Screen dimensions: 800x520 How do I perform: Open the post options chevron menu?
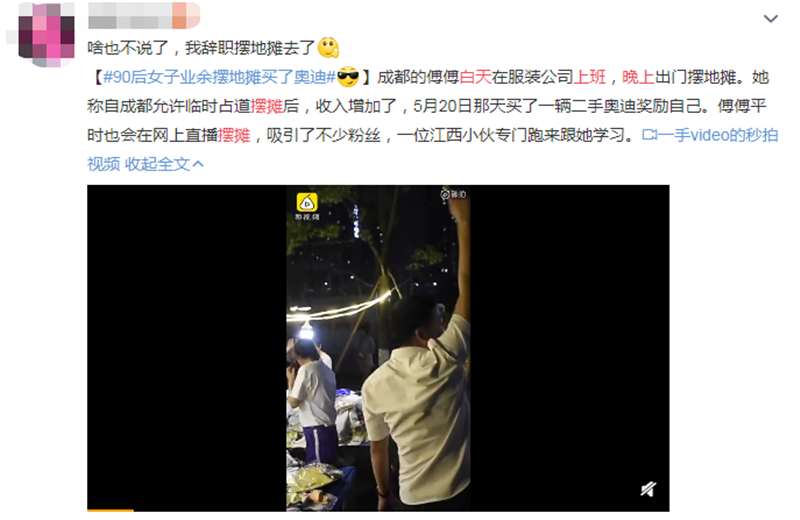pyautogui.click(x=770, y=19)
